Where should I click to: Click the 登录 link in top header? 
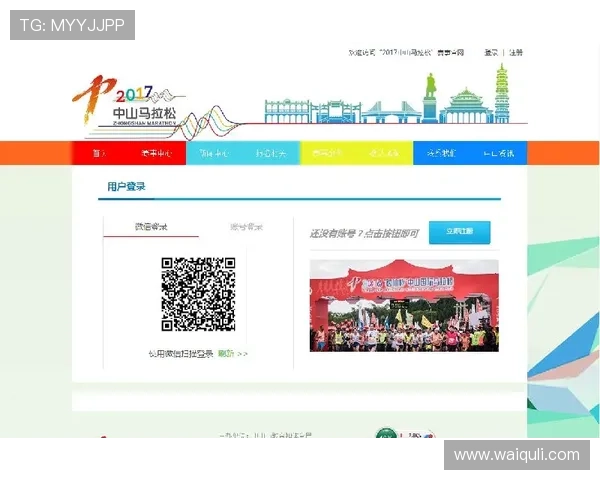point(491,52)
